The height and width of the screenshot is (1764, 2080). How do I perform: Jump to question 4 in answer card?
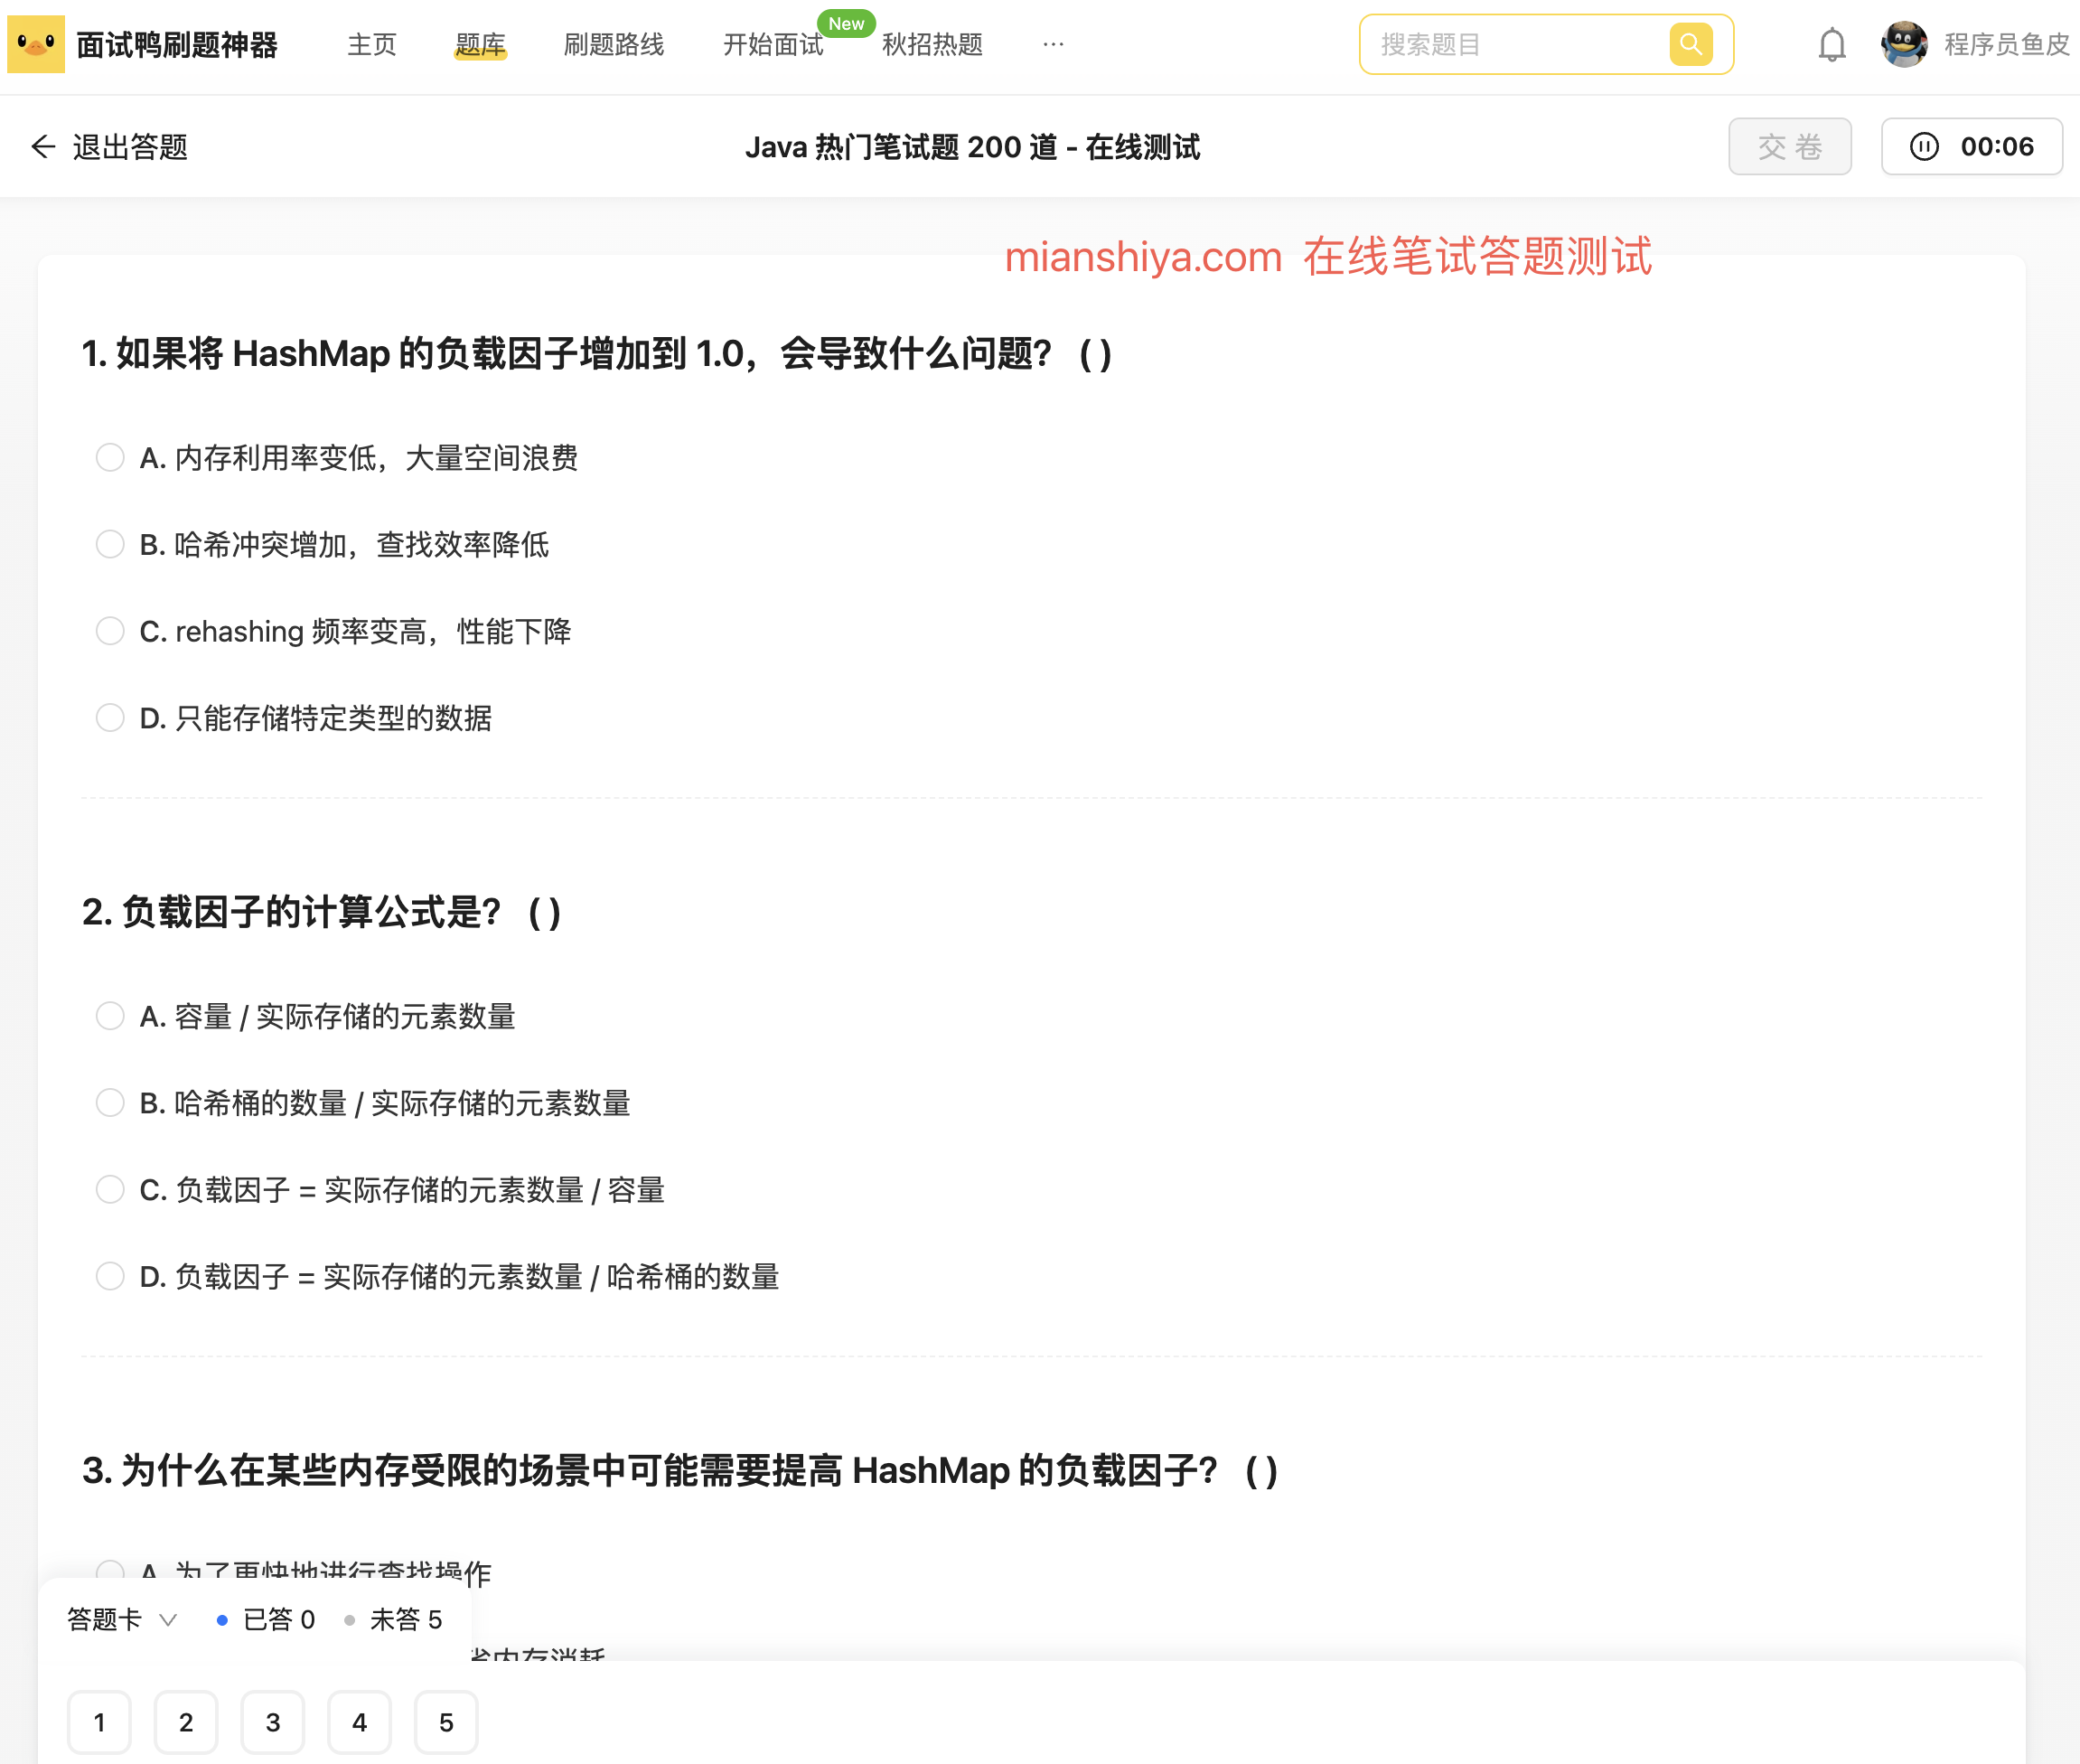coord(359,1722)
